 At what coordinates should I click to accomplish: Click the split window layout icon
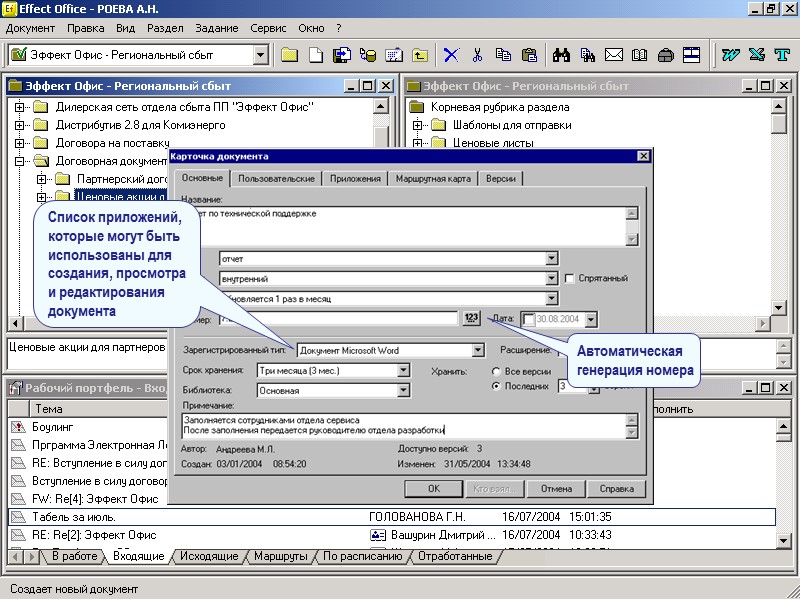click(691, 55)
